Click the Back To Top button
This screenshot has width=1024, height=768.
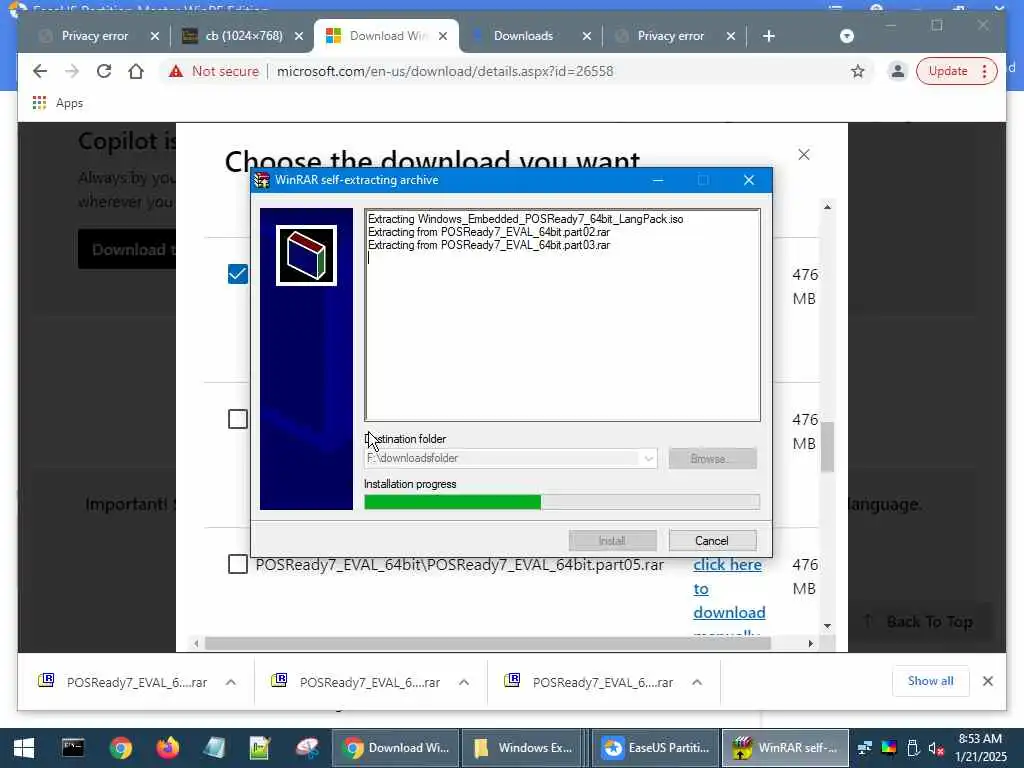[921, 622]
